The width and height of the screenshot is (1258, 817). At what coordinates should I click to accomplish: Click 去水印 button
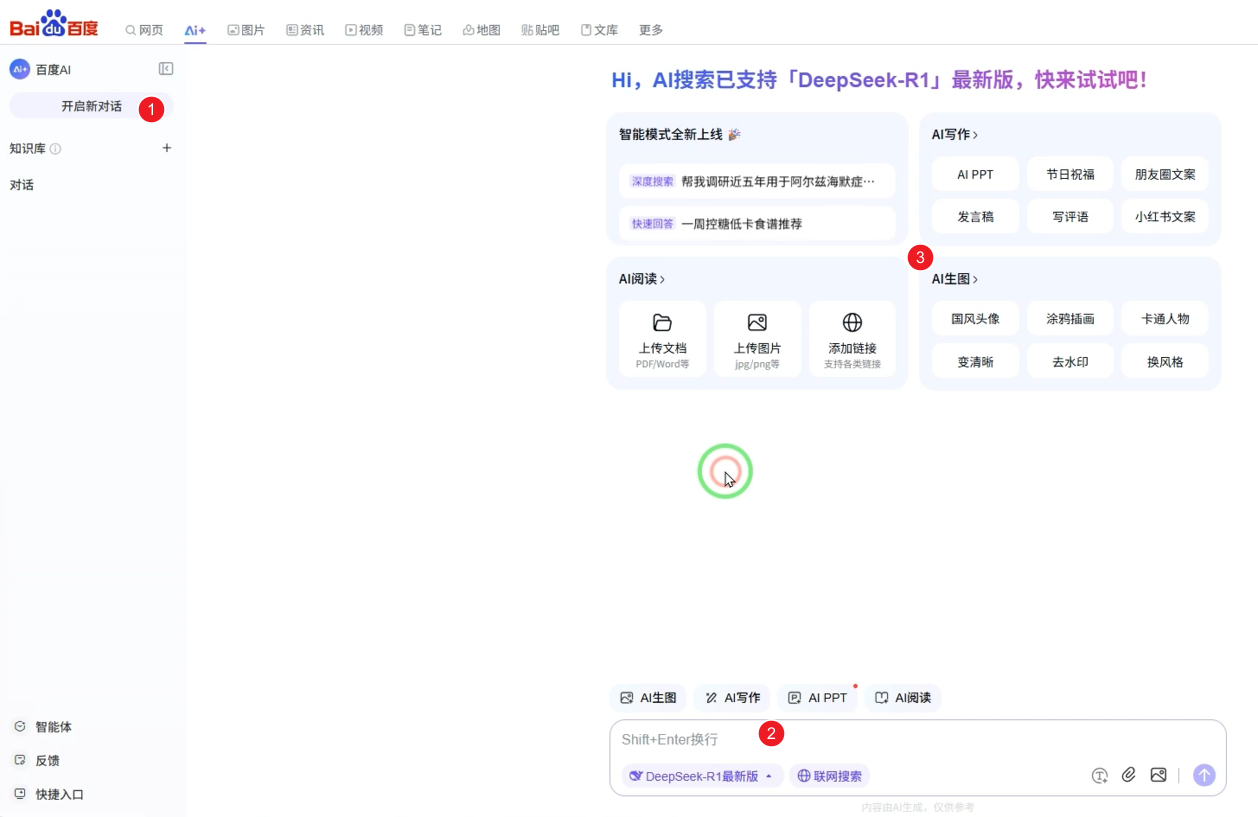[x=1070, y=361]
